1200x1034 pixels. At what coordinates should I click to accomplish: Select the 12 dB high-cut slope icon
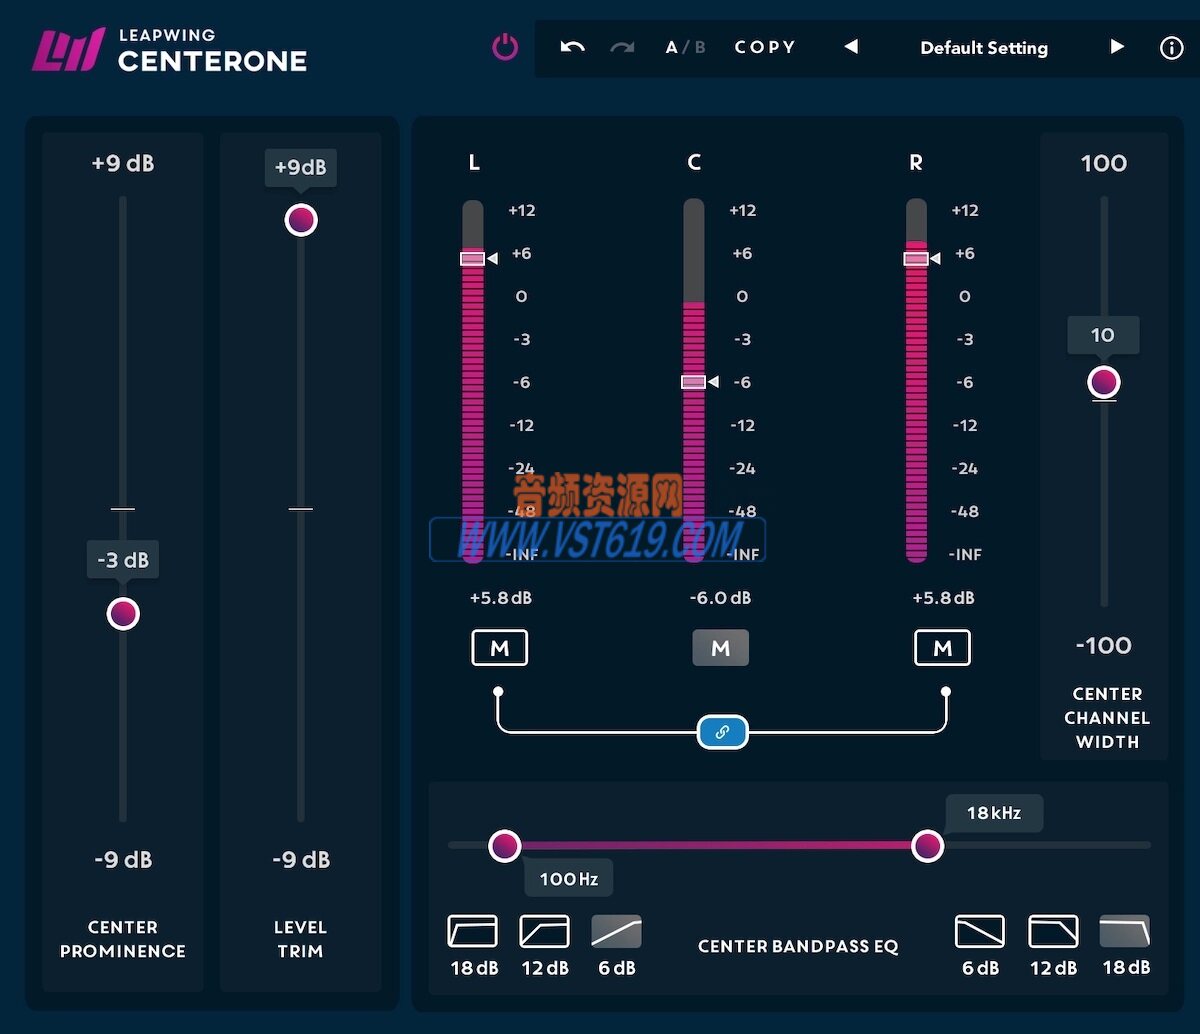coord(1053,932)
